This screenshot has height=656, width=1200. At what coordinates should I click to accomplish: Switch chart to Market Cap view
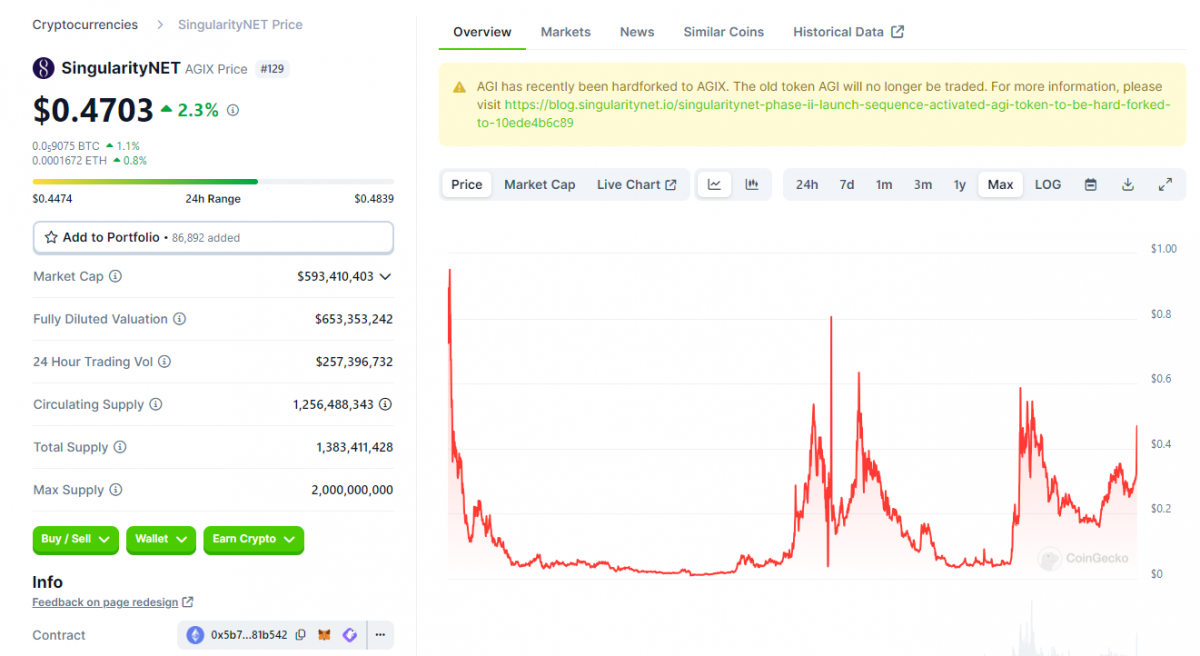pos(539,184)
